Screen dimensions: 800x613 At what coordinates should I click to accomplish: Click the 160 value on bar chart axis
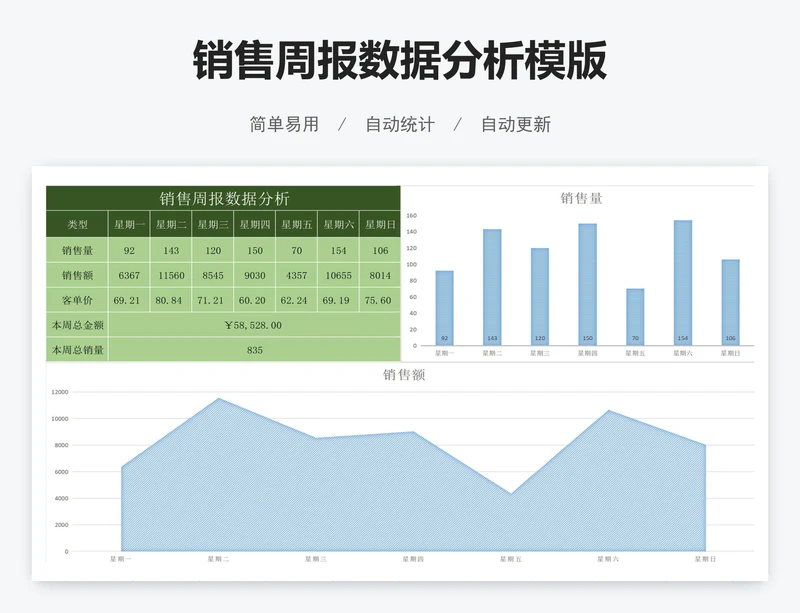(x=413, y=216)
